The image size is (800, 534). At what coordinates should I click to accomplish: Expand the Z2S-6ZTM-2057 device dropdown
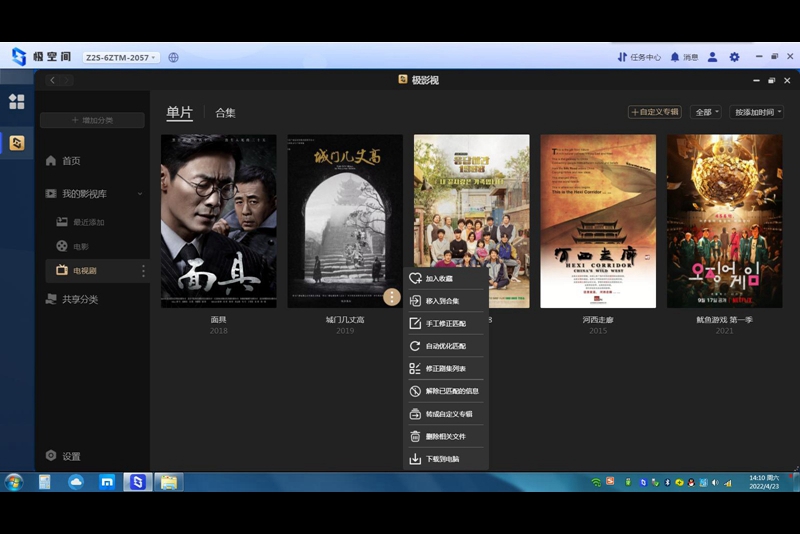tap(121, 58)
